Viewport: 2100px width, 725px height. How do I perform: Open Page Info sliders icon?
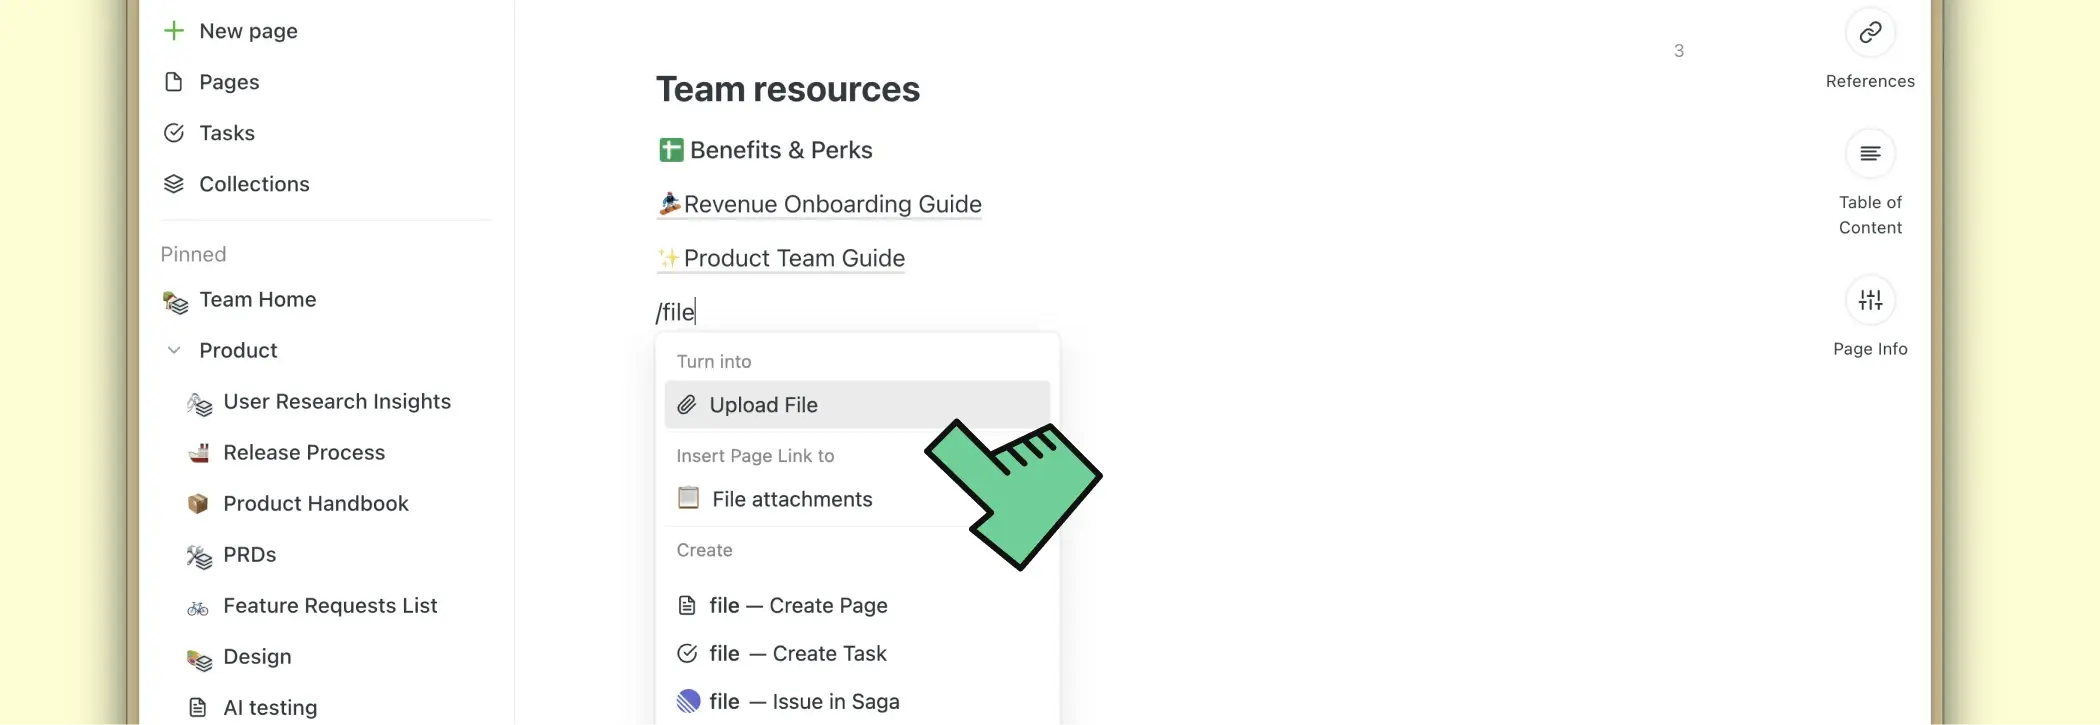[x=1869, y=300]
